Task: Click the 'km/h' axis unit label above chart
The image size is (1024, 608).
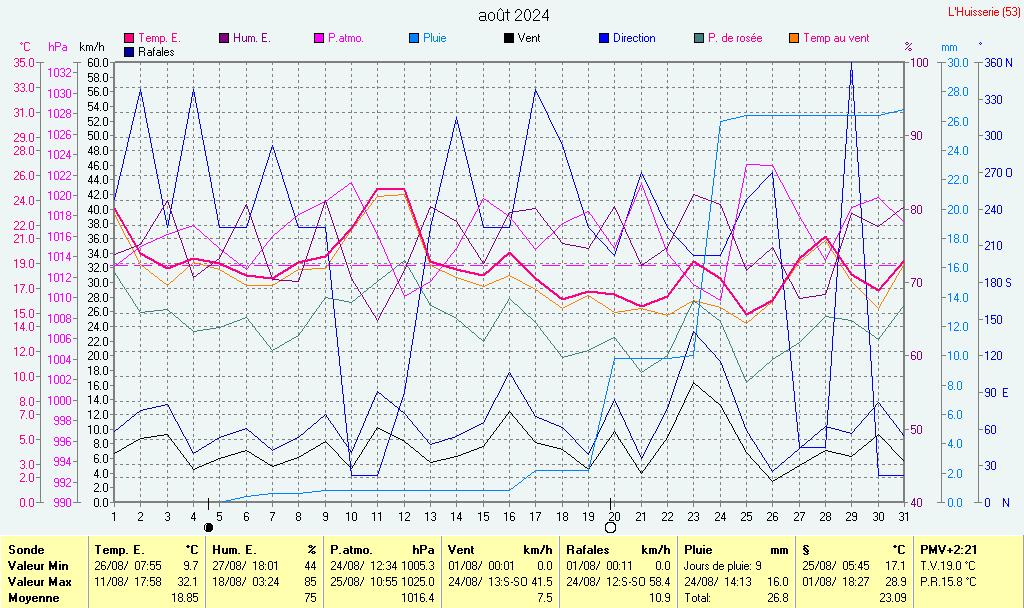Action: pos(92,47)
